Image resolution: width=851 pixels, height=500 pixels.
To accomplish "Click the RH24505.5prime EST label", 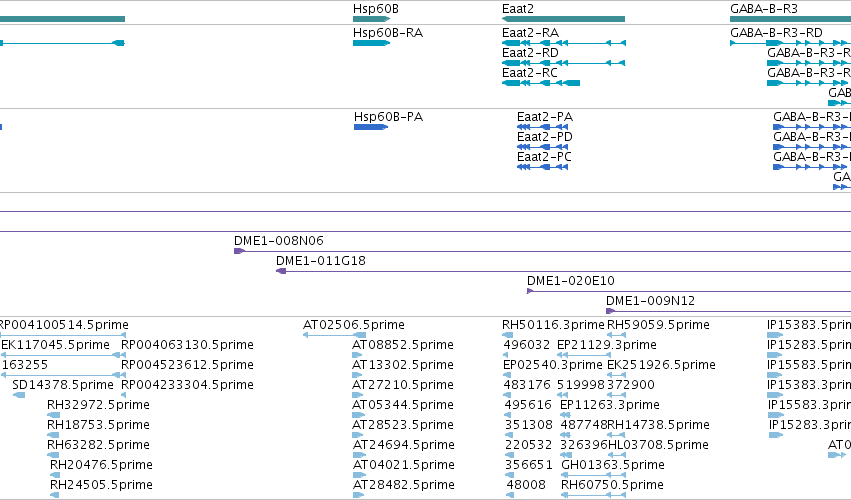I will 101,485.
